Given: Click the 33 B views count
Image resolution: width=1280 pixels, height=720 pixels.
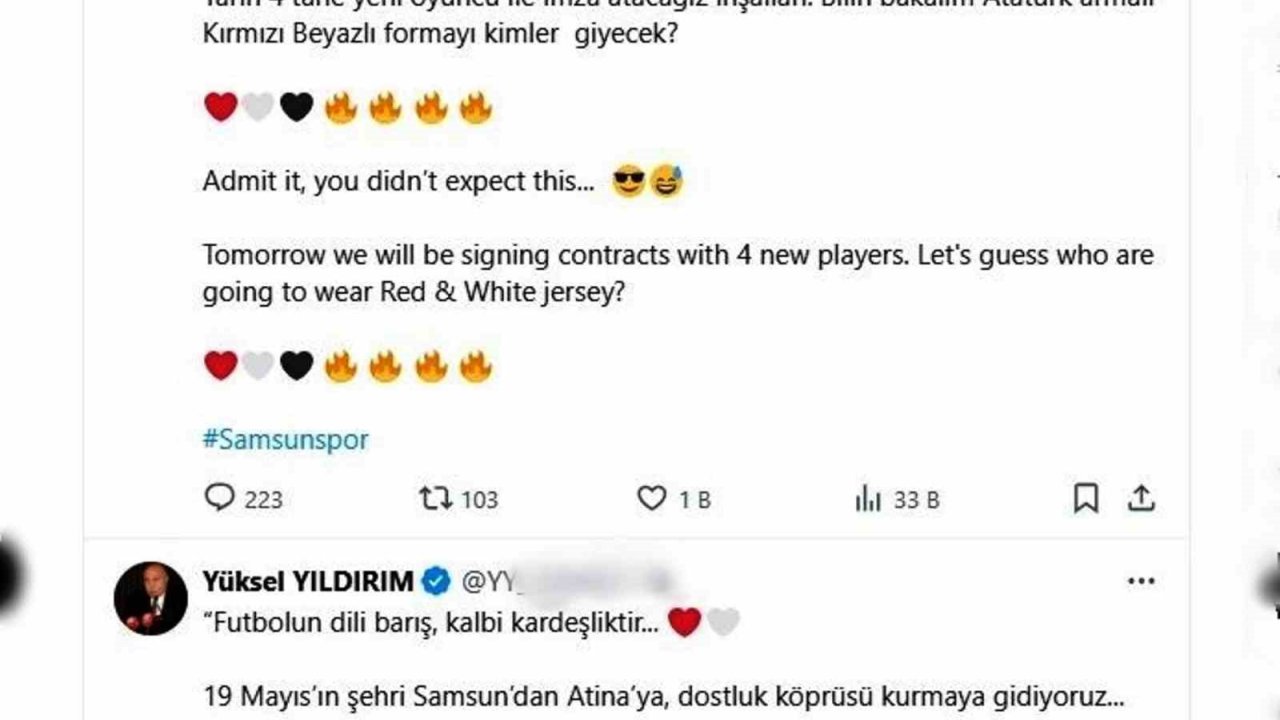Looking at the screenshot, I should 917,499.
